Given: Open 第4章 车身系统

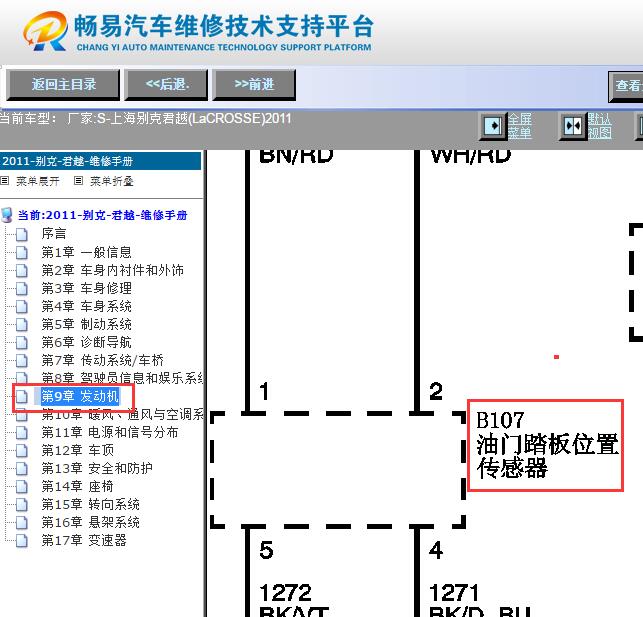Looking at the screenshot, I should 86,306.
